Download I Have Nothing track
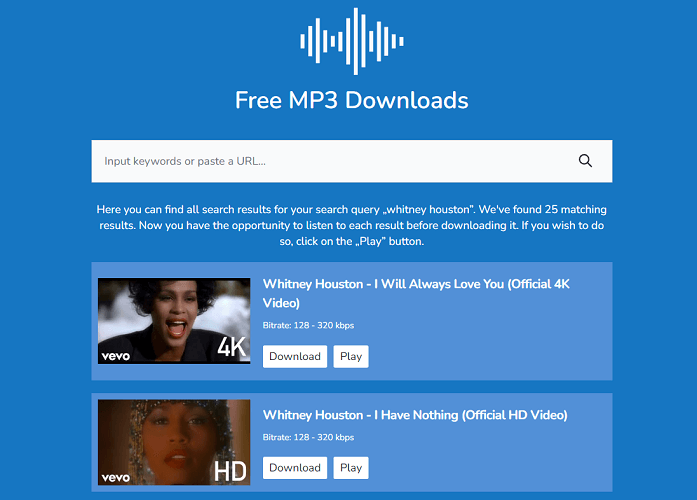This screenshot has width=697, height=500. point(295,468)
